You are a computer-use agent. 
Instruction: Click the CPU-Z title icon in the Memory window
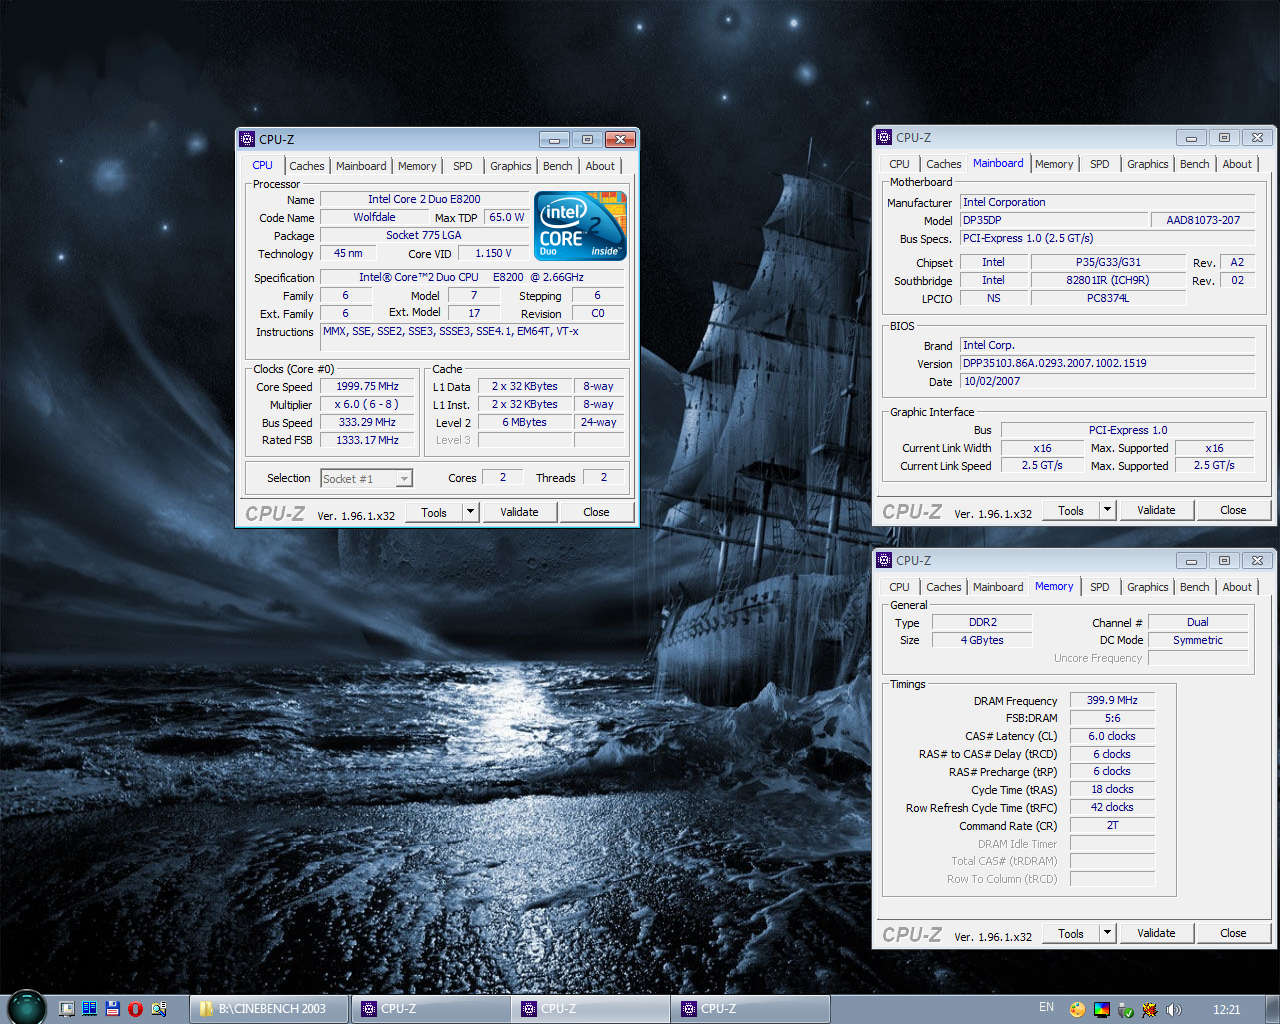click(884, 561)
